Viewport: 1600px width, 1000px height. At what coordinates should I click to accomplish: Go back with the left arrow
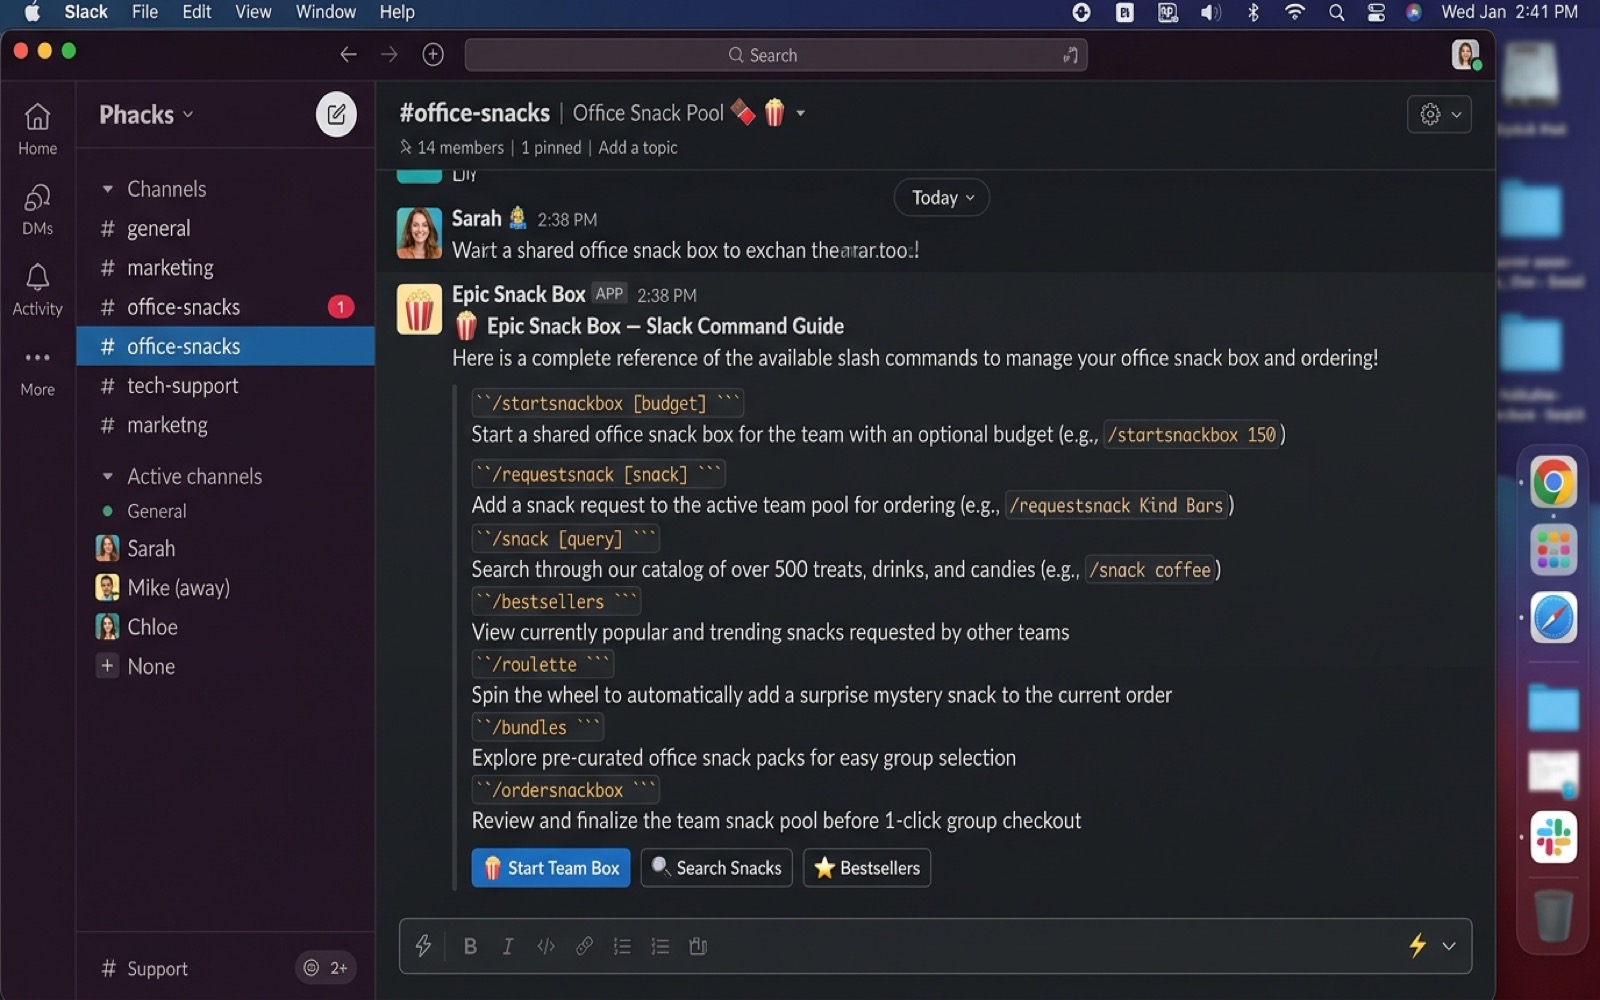click(348, 55)
